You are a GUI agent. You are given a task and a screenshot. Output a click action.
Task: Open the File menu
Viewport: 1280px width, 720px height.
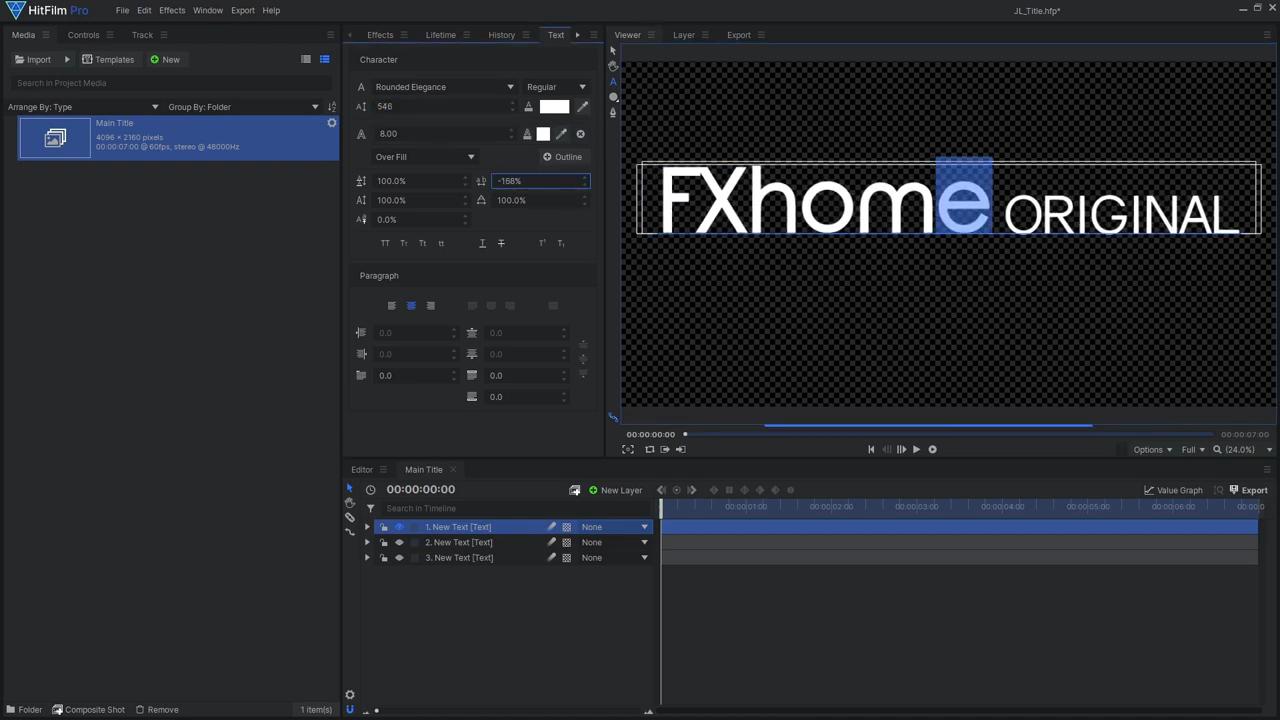point(122,10)
